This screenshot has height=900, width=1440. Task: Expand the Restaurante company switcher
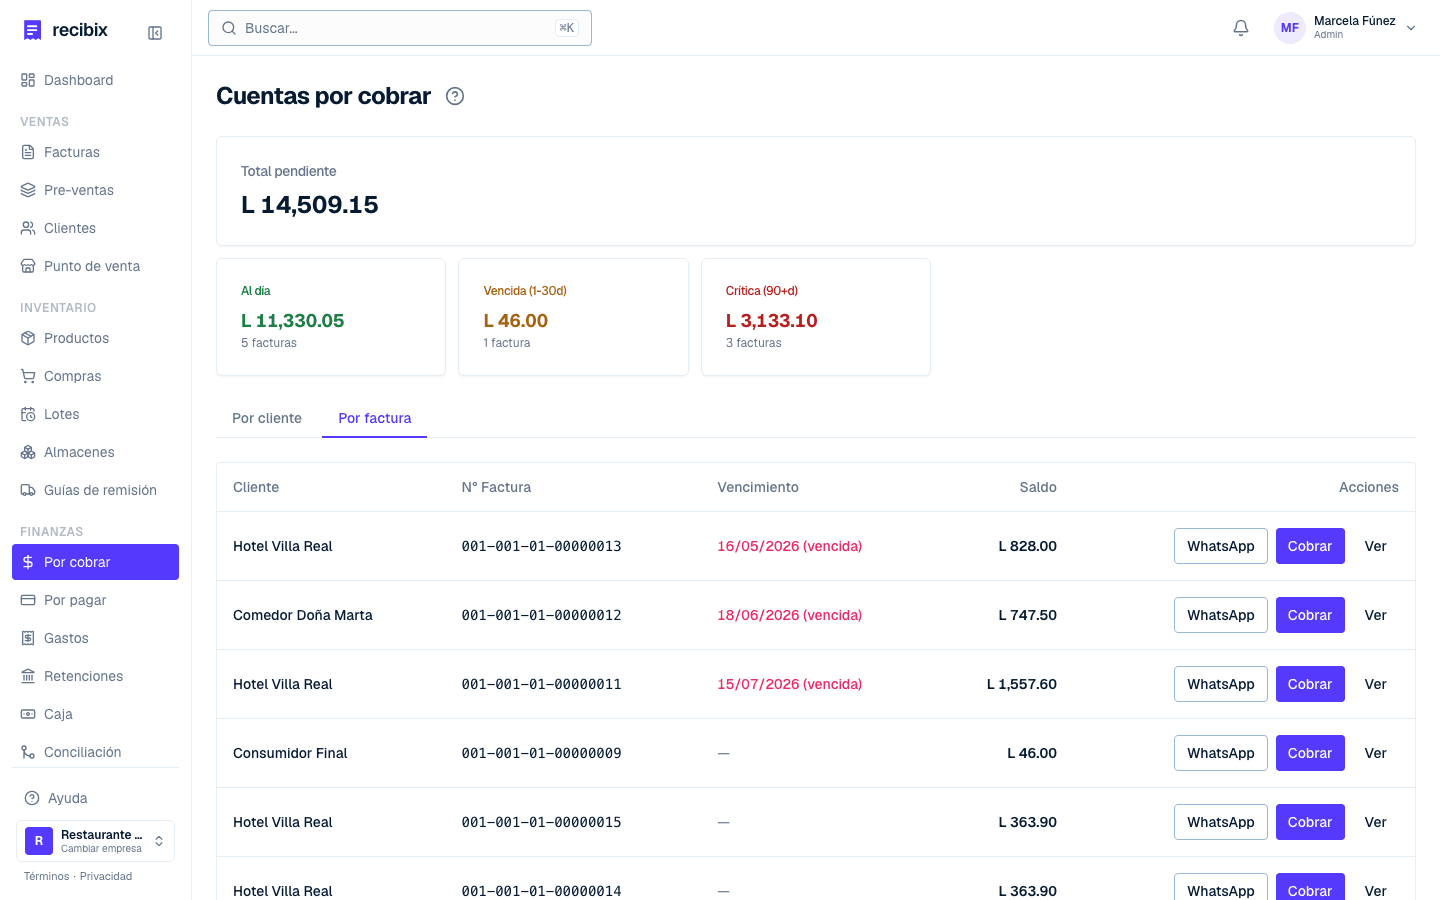point(96,841)
